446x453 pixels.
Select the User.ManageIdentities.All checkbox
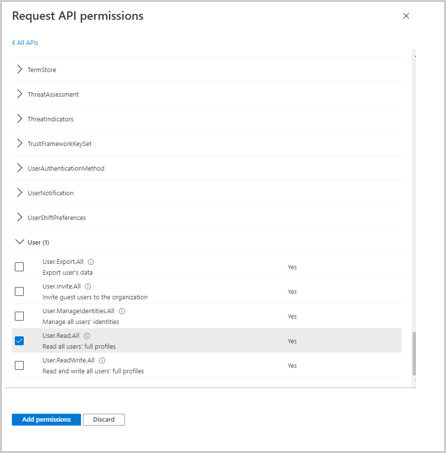[x=19, y=316]
